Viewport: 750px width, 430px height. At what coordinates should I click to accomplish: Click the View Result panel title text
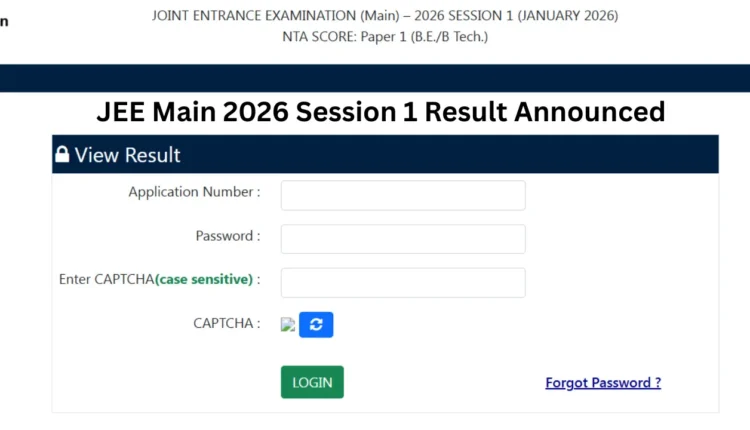(x=127, y=155)
